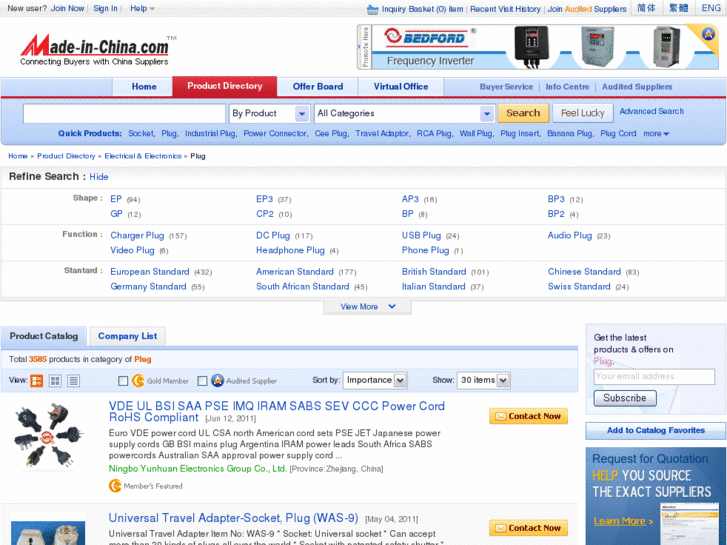727x545 pixels.
Task: Check the Gold Member filter checkbox
Action: (x=123, y=381)
